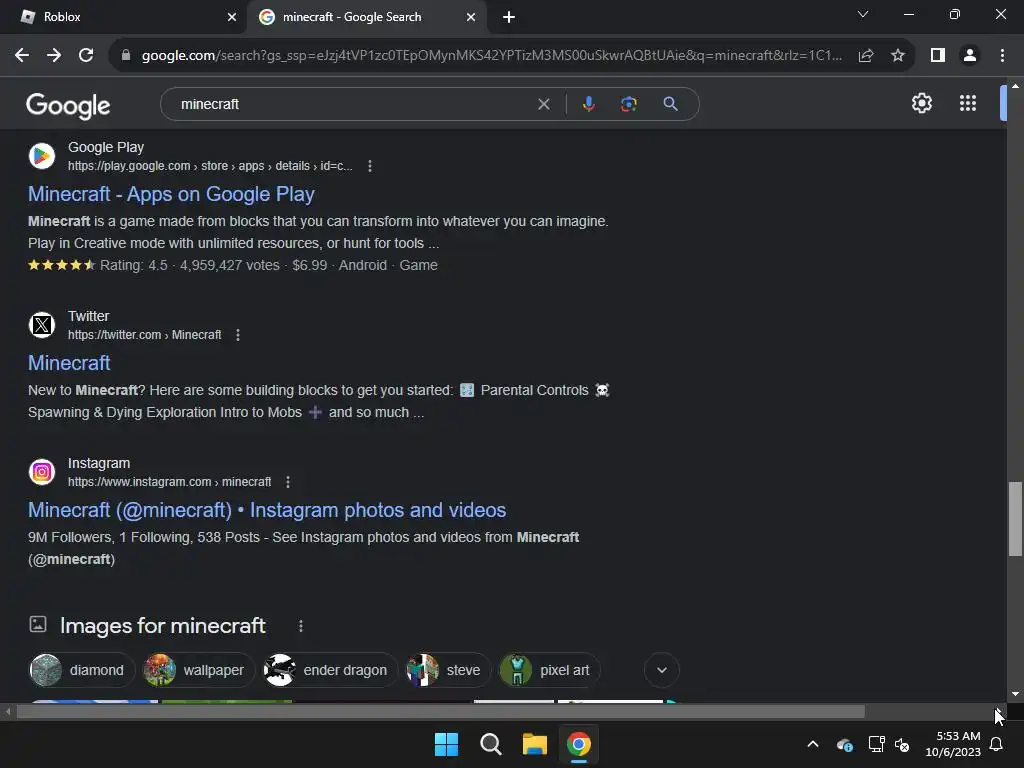Click the muted volume tray icon
1024x768 pixels.
click(x=902, y=744)
